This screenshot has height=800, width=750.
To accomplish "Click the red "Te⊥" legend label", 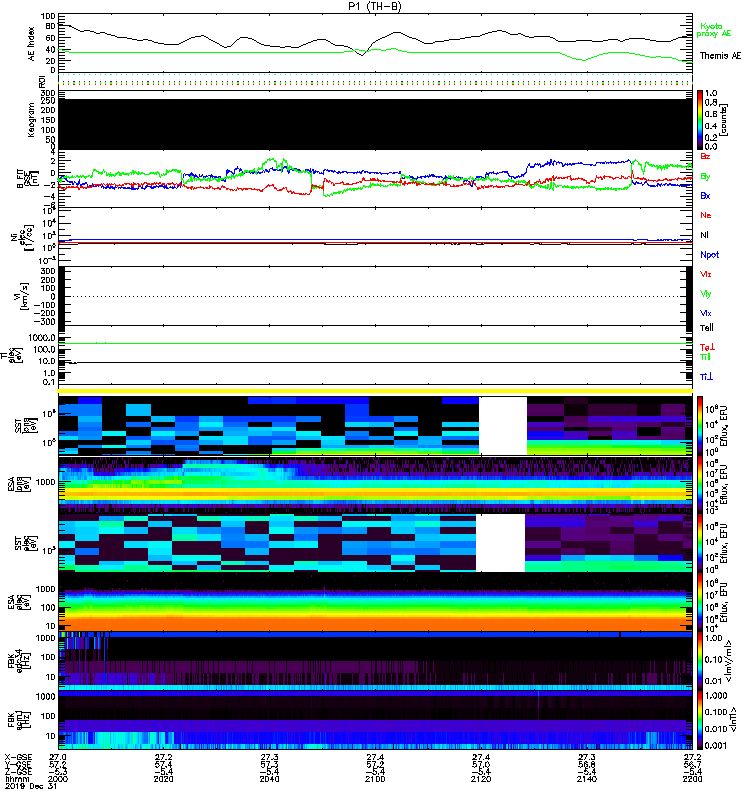I will [707, 347].
